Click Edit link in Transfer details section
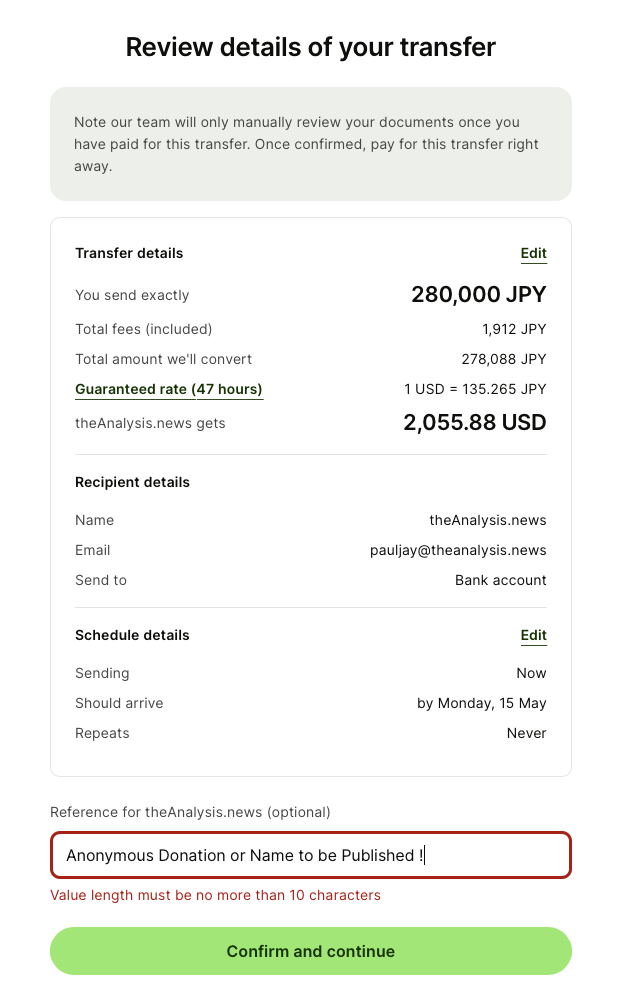This screenshot has width=619, height=986. click(533, 254)
